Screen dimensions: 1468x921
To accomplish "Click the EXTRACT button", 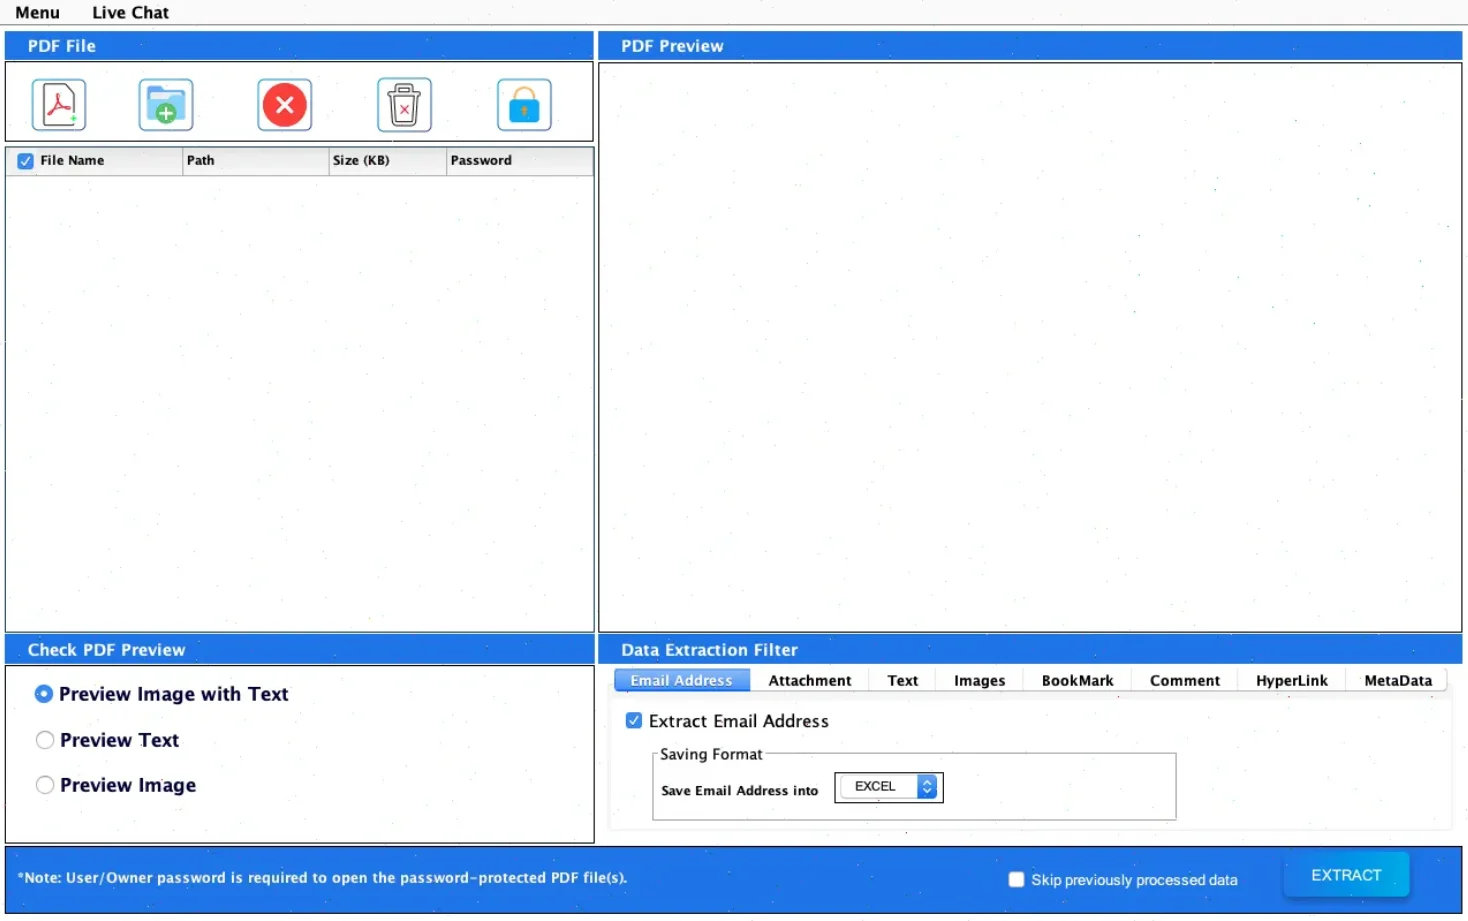I will (1346, 875).
